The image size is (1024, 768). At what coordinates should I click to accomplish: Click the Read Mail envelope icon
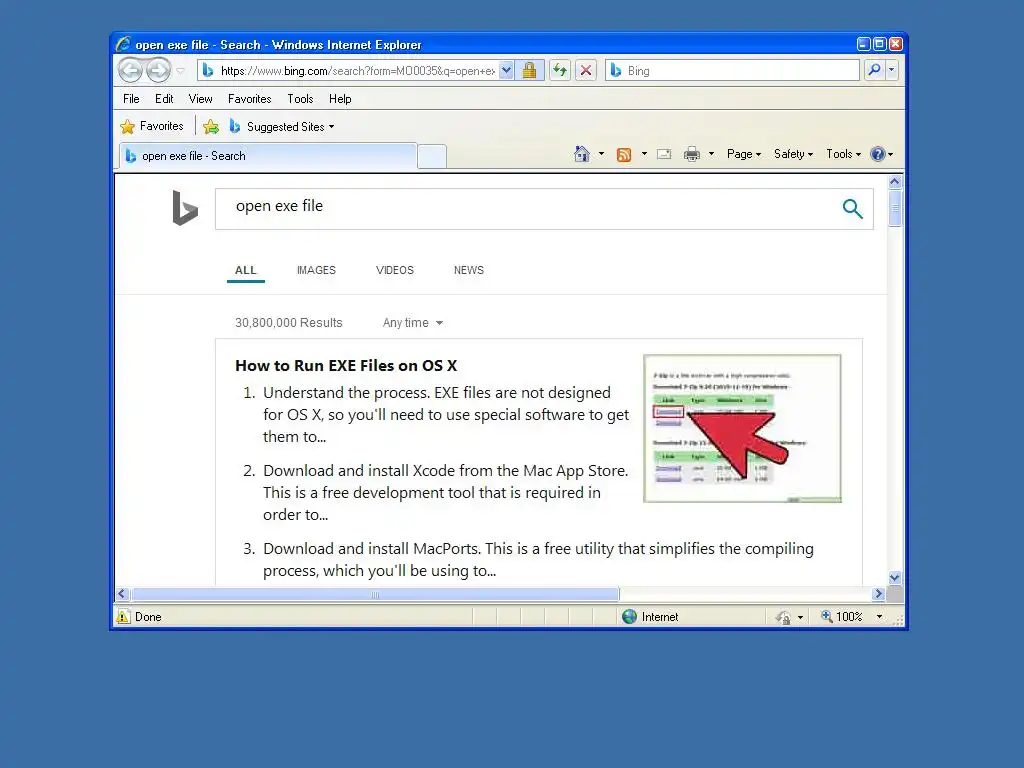664,155
